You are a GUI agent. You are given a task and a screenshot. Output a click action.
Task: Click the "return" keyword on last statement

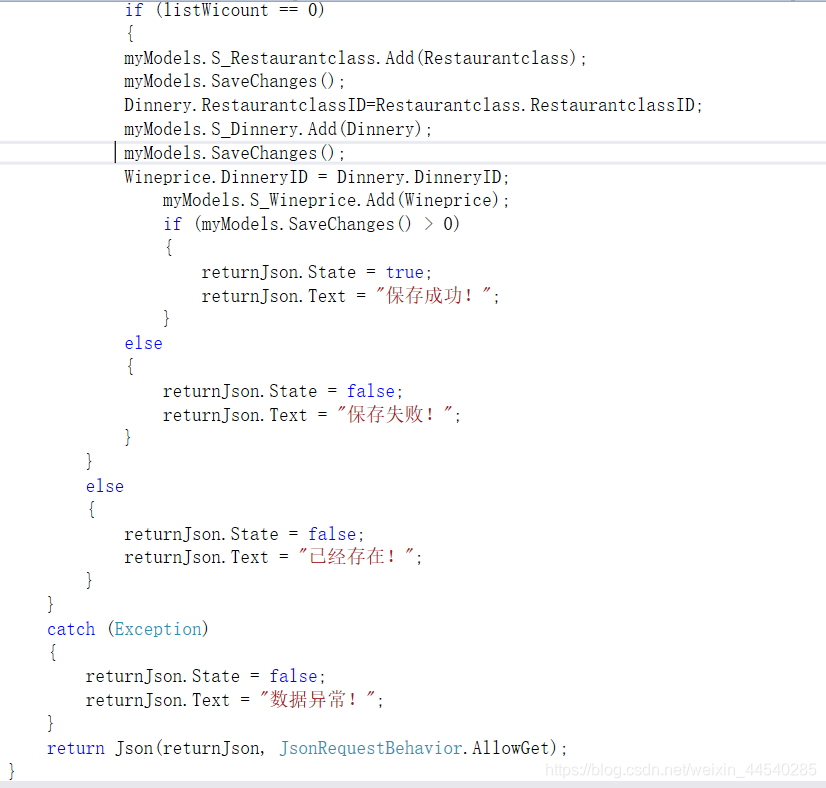[x=76, y=748]
